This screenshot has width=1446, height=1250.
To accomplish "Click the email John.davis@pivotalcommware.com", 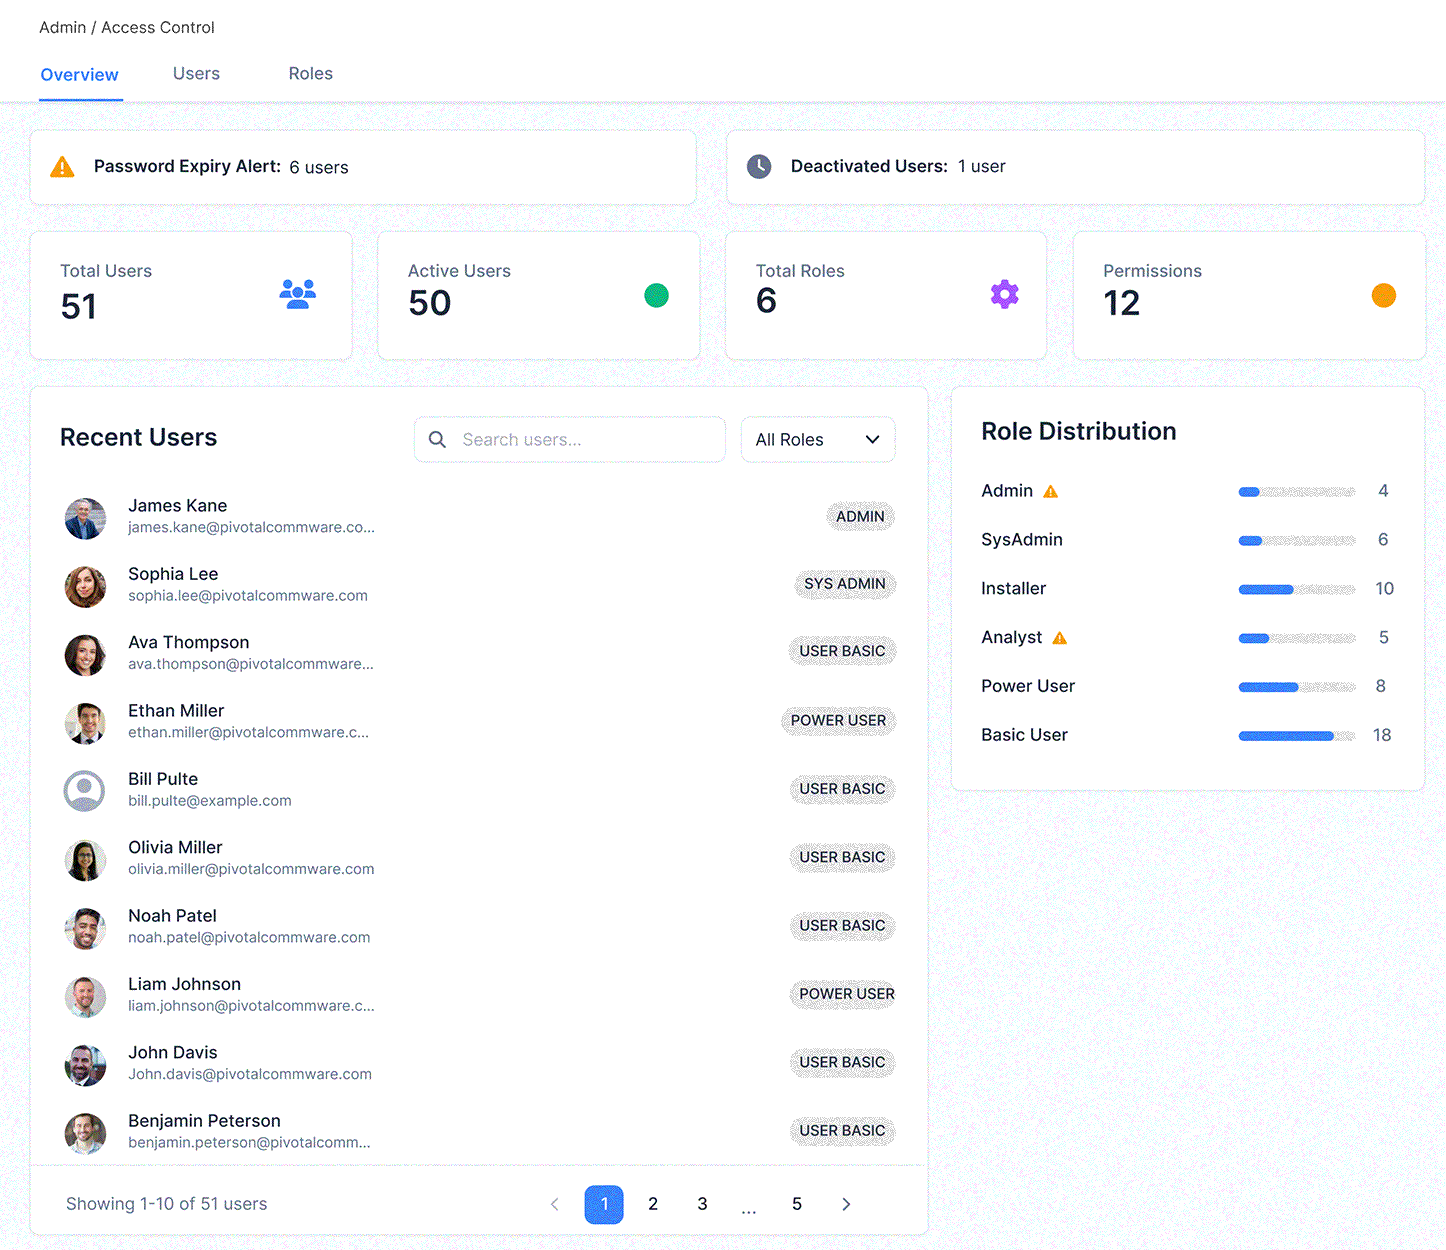I will click(250, 1075).
